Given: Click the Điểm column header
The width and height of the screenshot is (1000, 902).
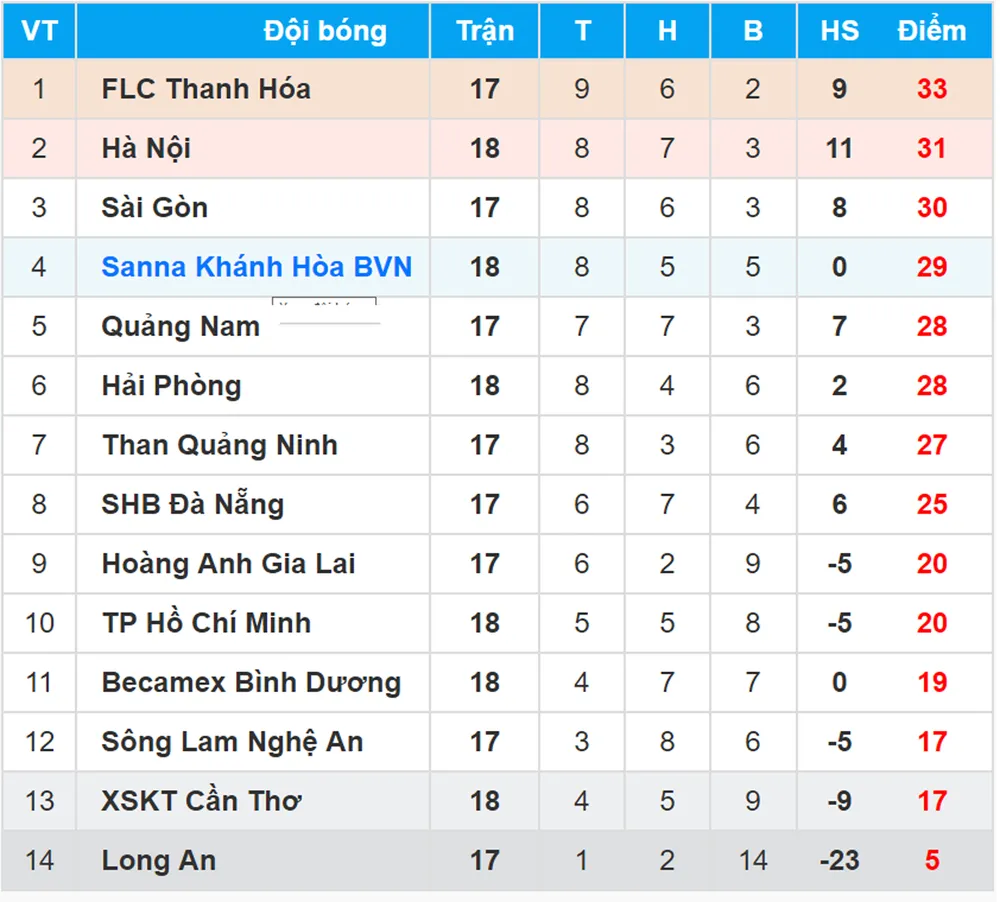Looking at the screenshot, I should tap(932, 31).
